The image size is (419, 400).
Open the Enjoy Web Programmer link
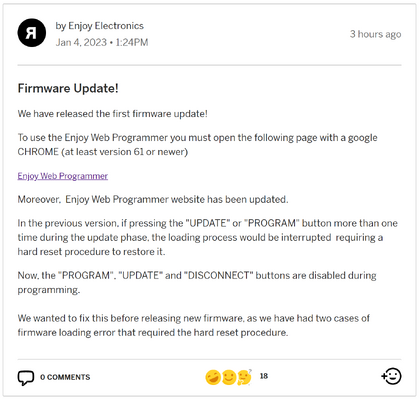click(x=63, y=176)
